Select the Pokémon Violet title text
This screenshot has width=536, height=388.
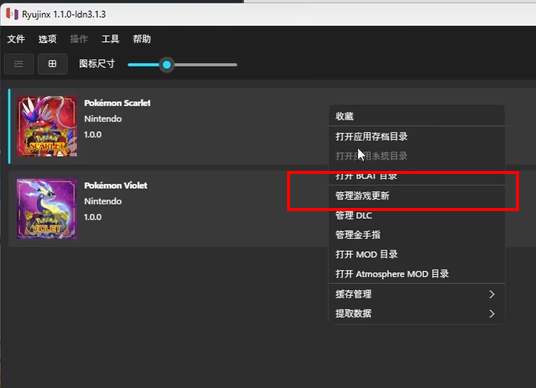(116, 185)
